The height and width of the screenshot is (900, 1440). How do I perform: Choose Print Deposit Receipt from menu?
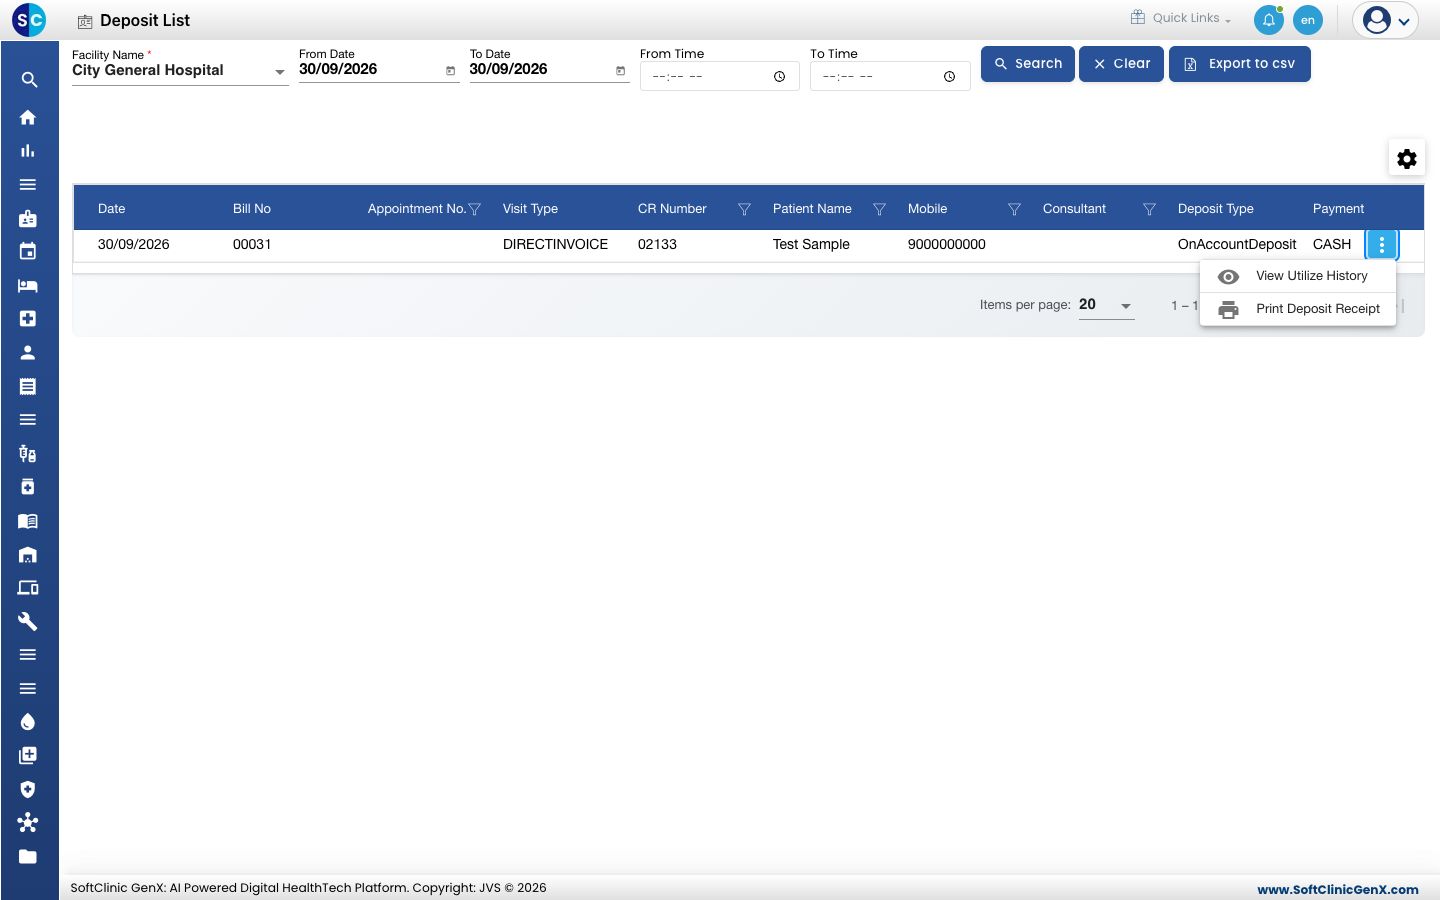tap(1298, 309)
